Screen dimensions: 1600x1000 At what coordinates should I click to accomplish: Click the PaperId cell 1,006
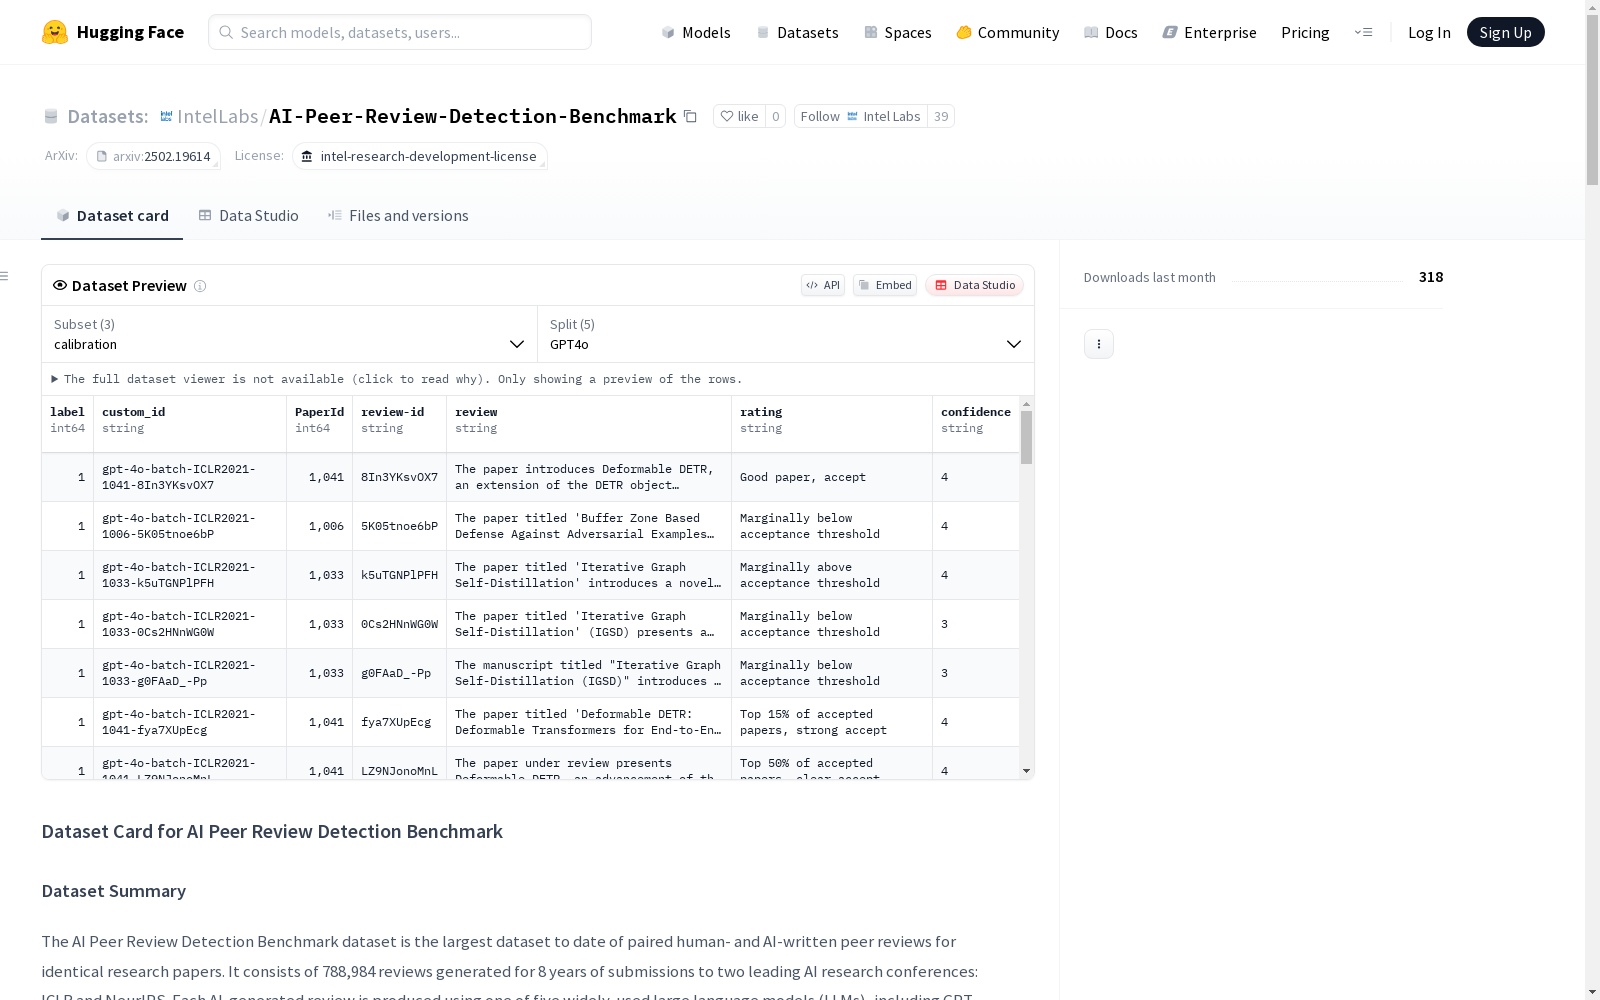click(320, 526)
